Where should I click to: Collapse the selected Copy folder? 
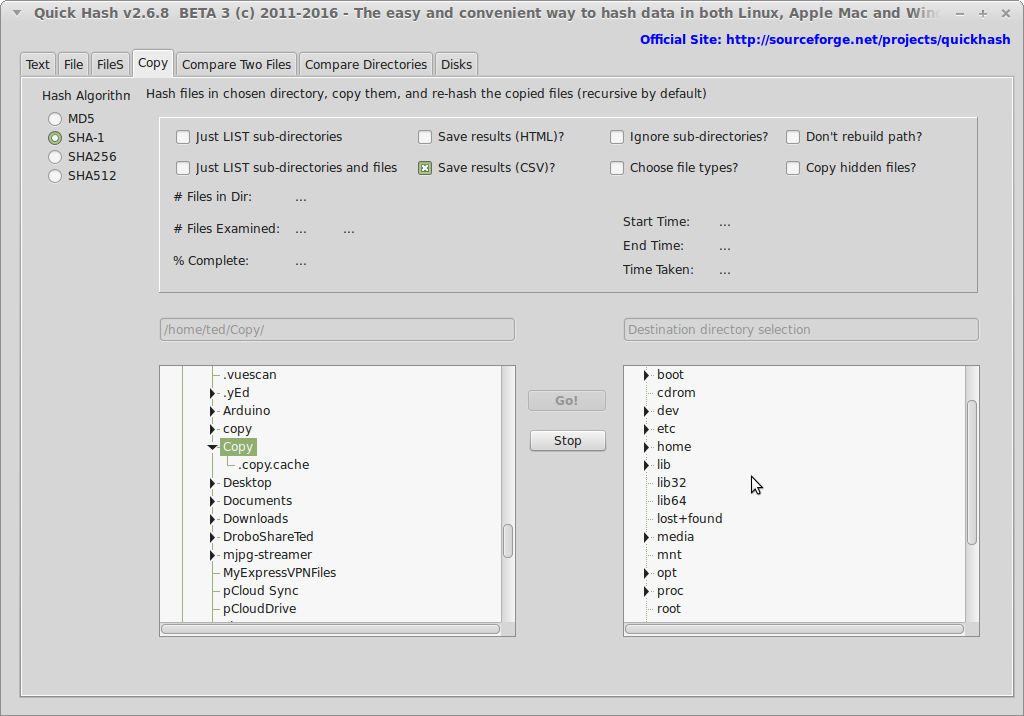[212, 448]
